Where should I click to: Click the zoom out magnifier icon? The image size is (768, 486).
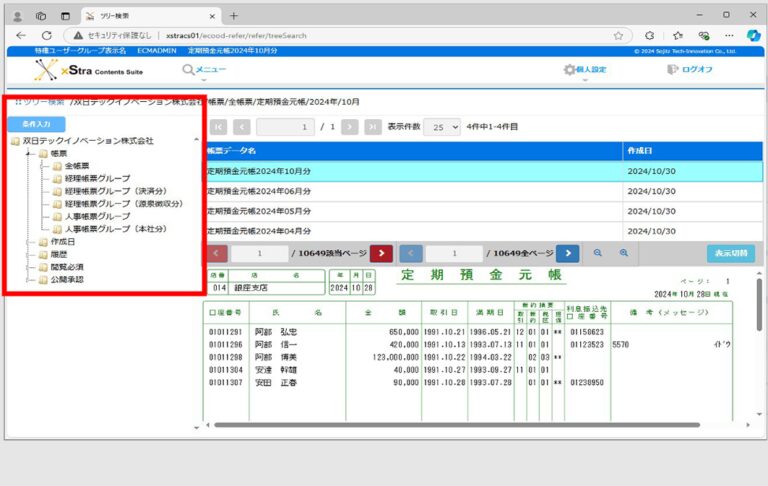point(598,253)
